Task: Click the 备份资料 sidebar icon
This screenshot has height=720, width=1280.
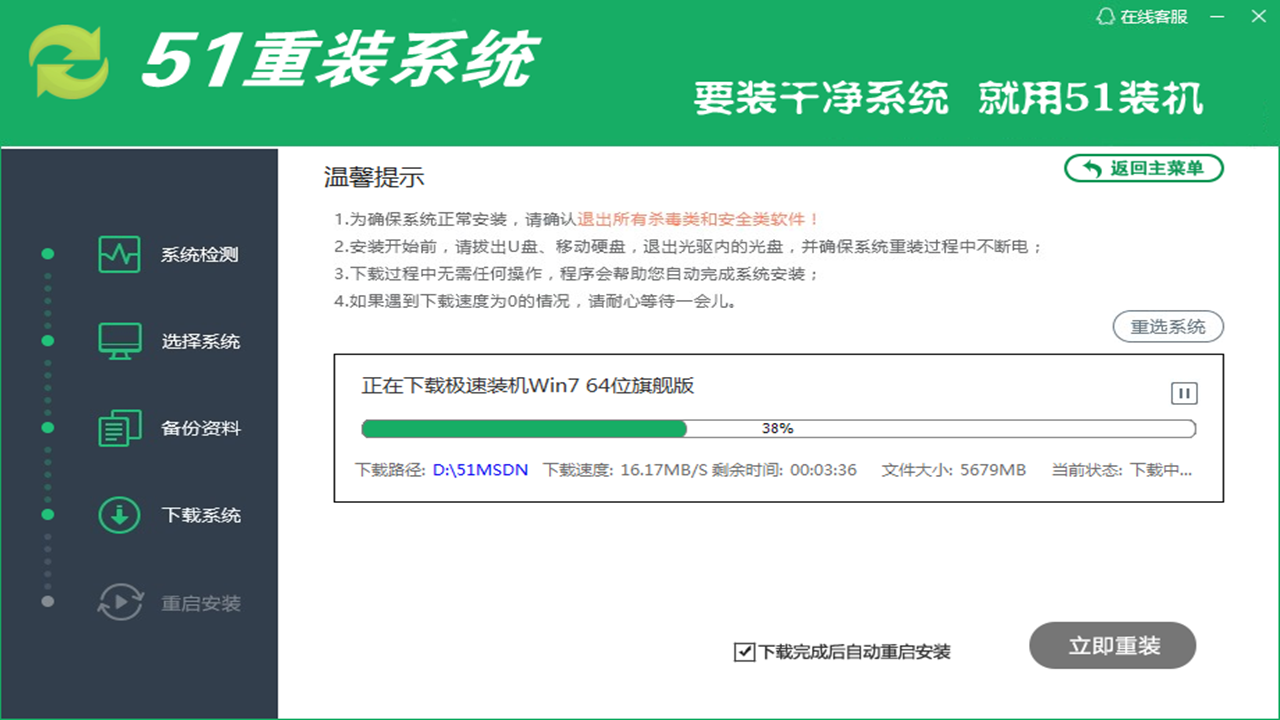Action: point(120,428)
